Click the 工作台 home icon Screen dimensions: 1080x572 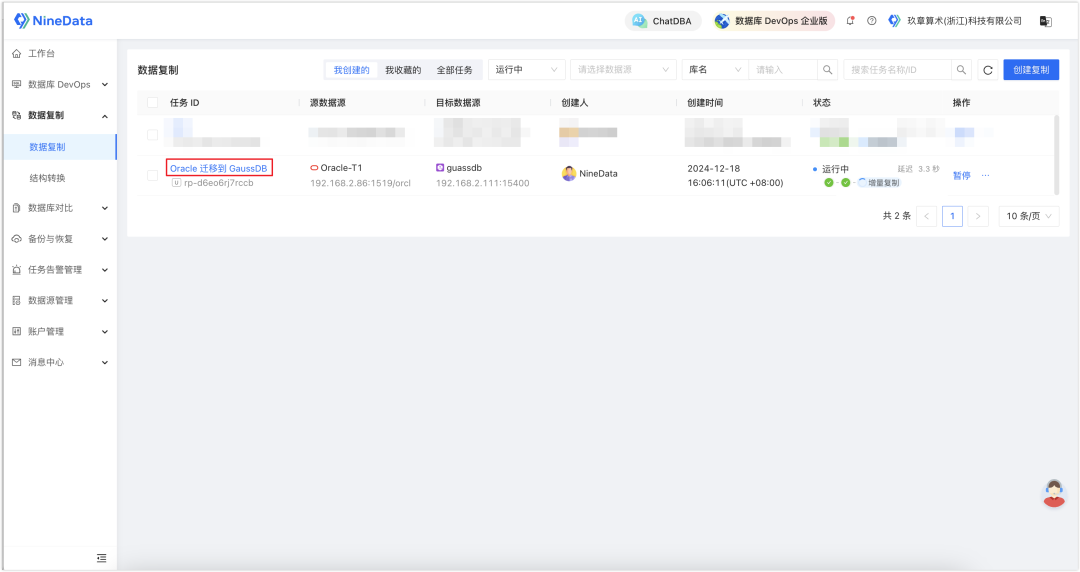click(17, 53)
